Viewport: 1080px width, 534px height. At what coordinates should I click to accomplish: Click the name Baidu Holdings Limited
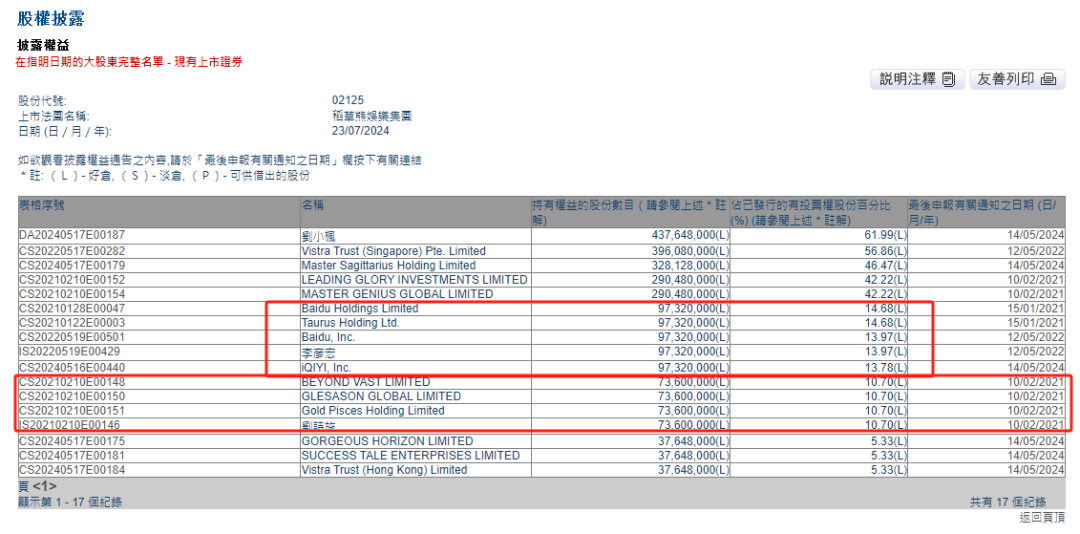click(360, 309)
